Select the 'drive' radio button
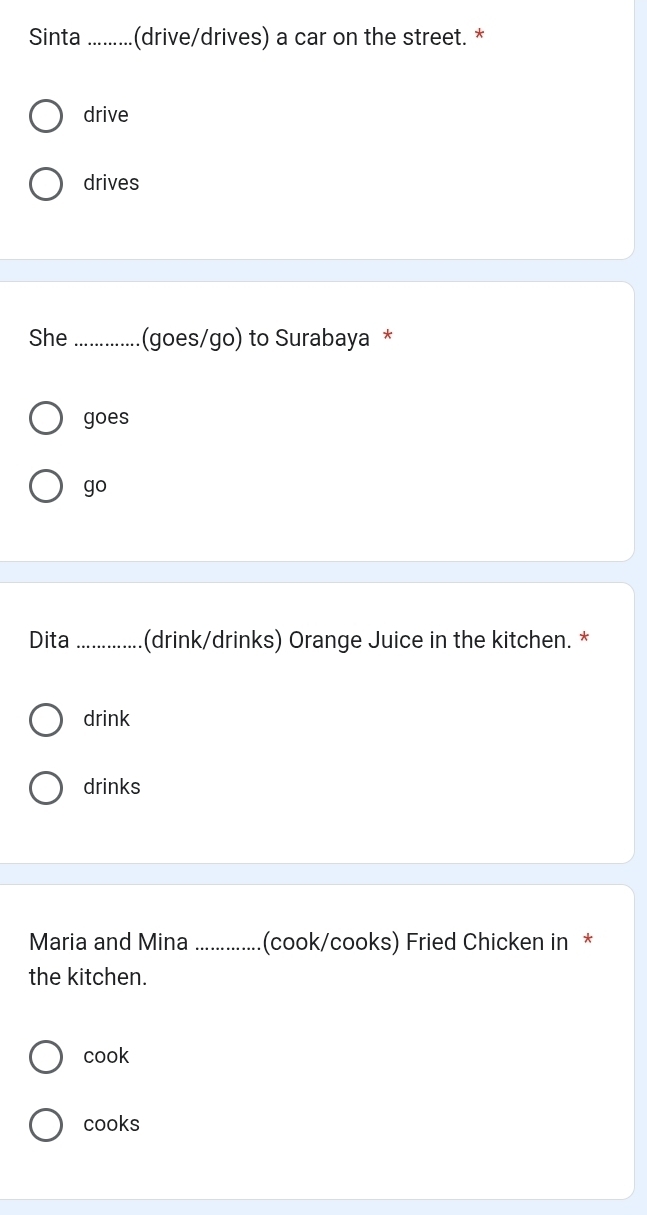The height and width of the screenshot is (1215, 647). coord(46,116)
